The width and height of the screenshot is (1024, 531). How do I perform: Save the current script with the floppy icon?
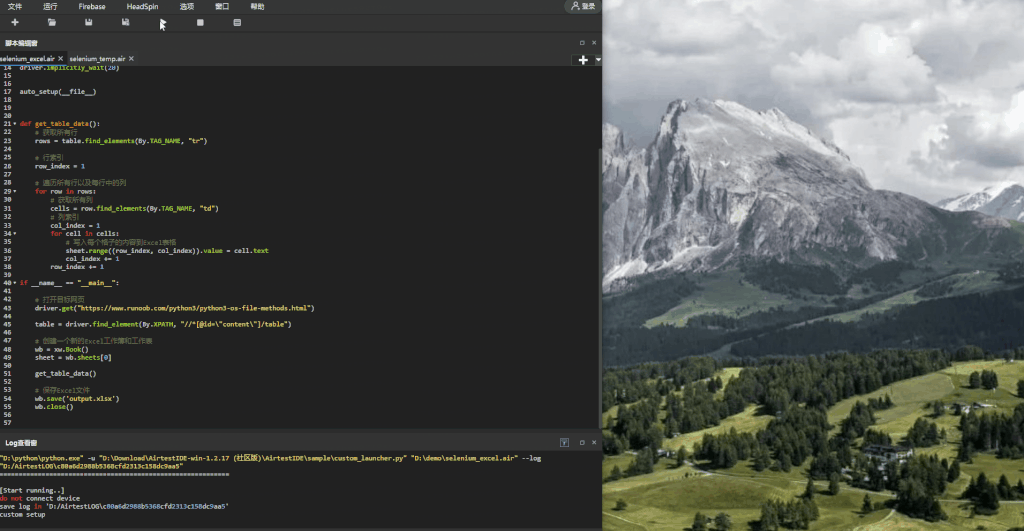(88, 22)
